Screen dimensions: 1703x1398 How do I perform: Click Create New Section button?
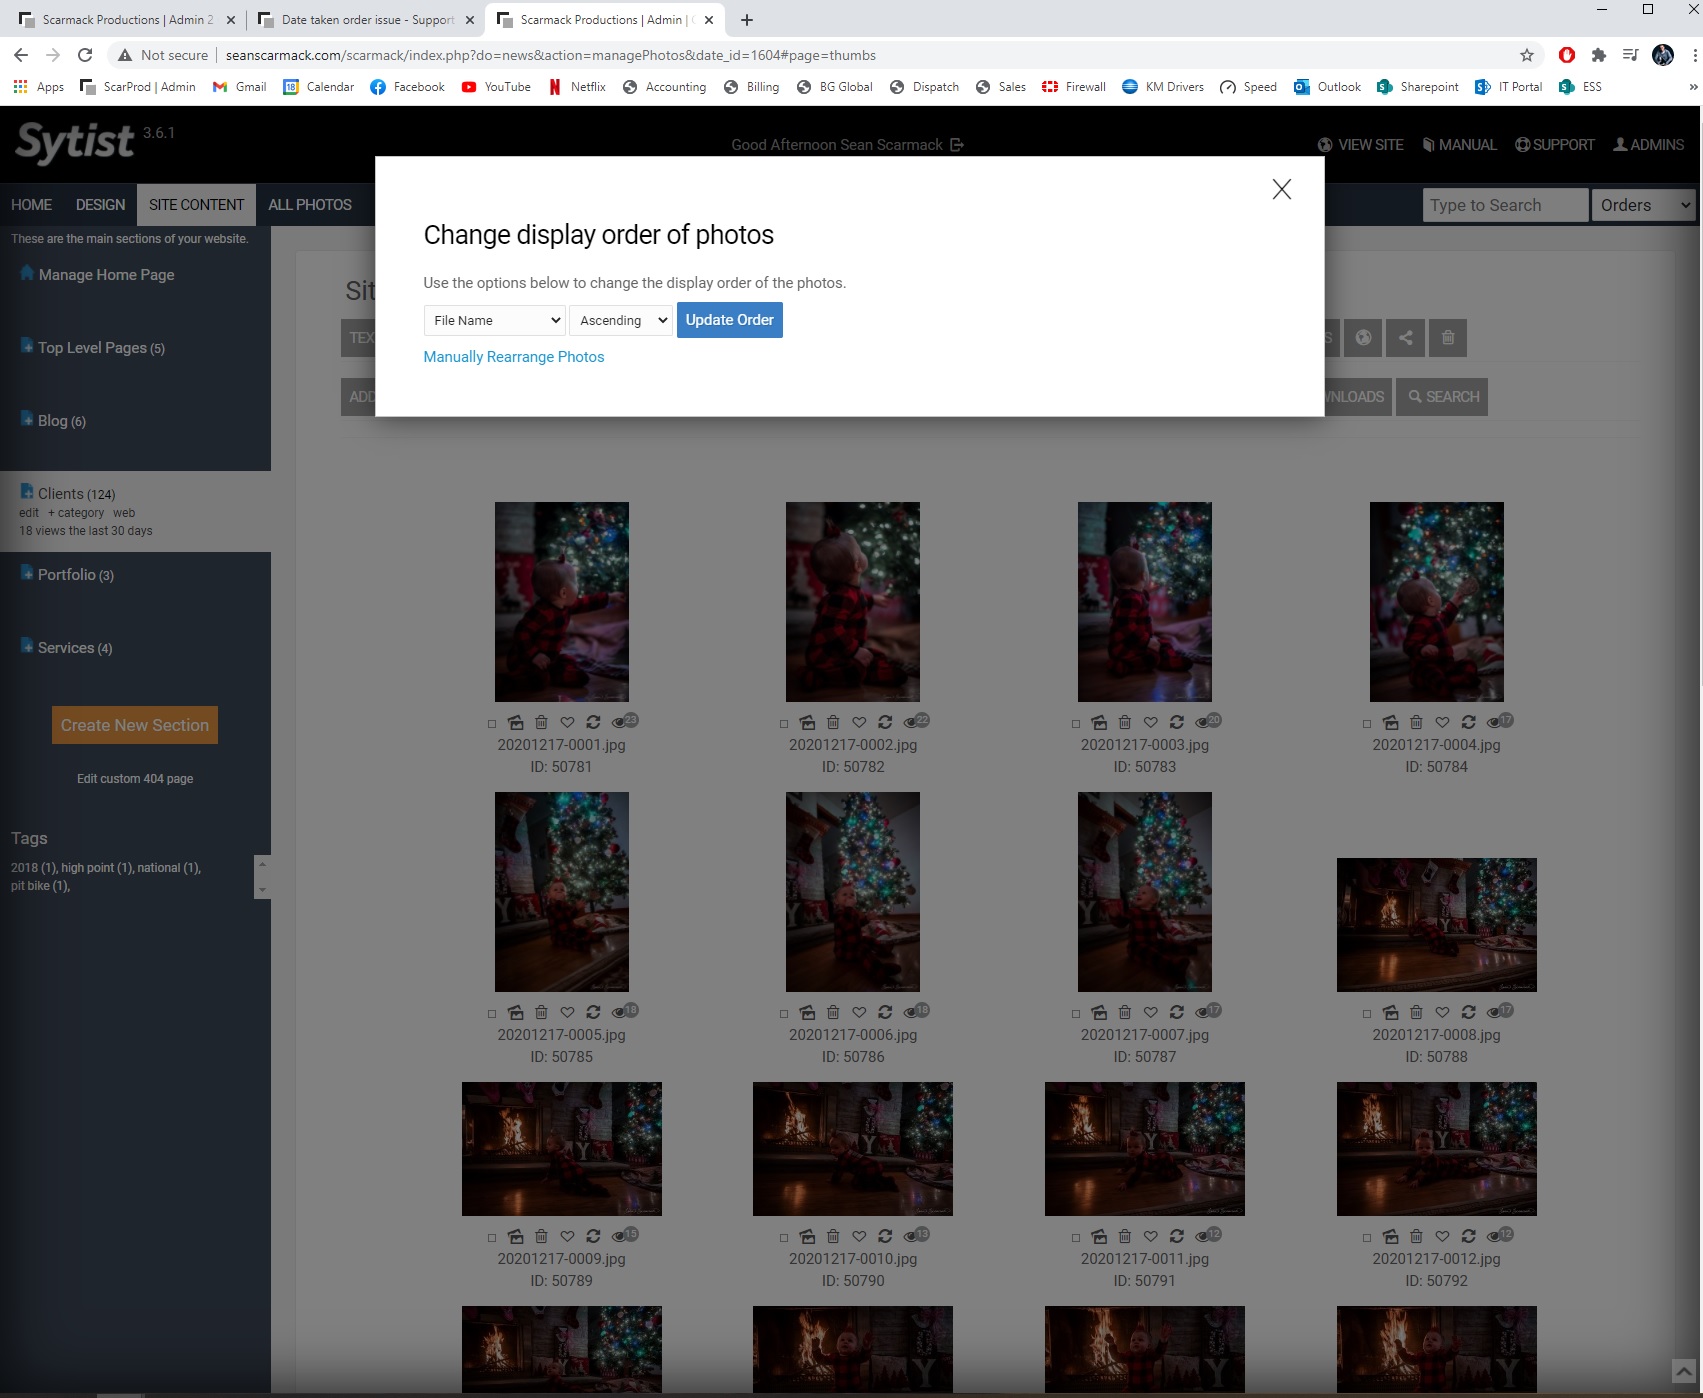135,725
